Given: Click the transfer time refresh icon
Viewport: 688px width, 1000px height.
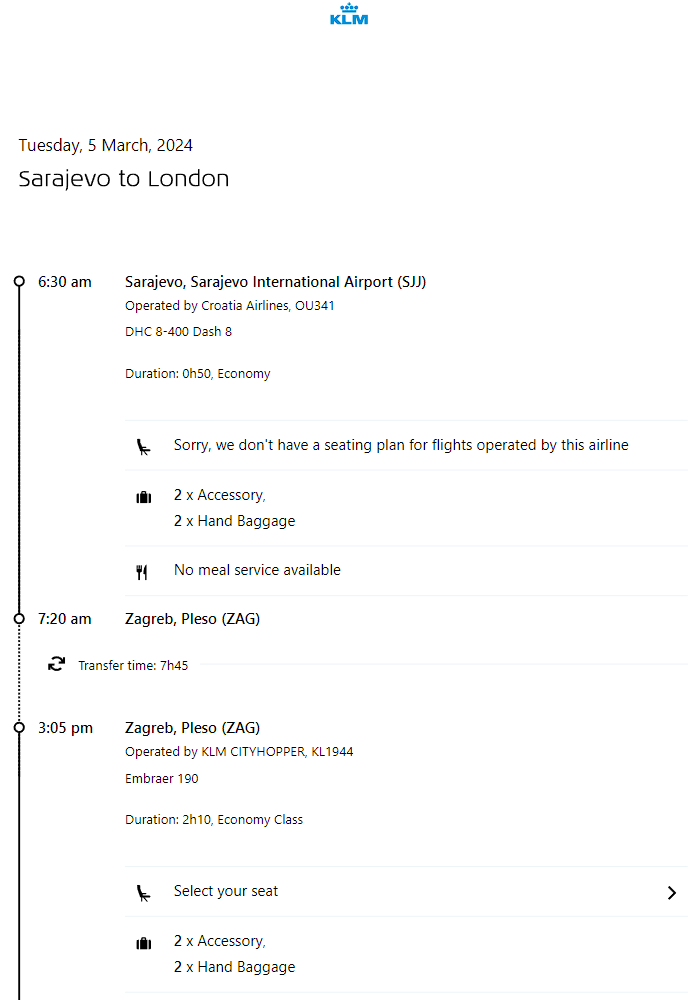Looking at the screenshot, I should pos(57,664).
